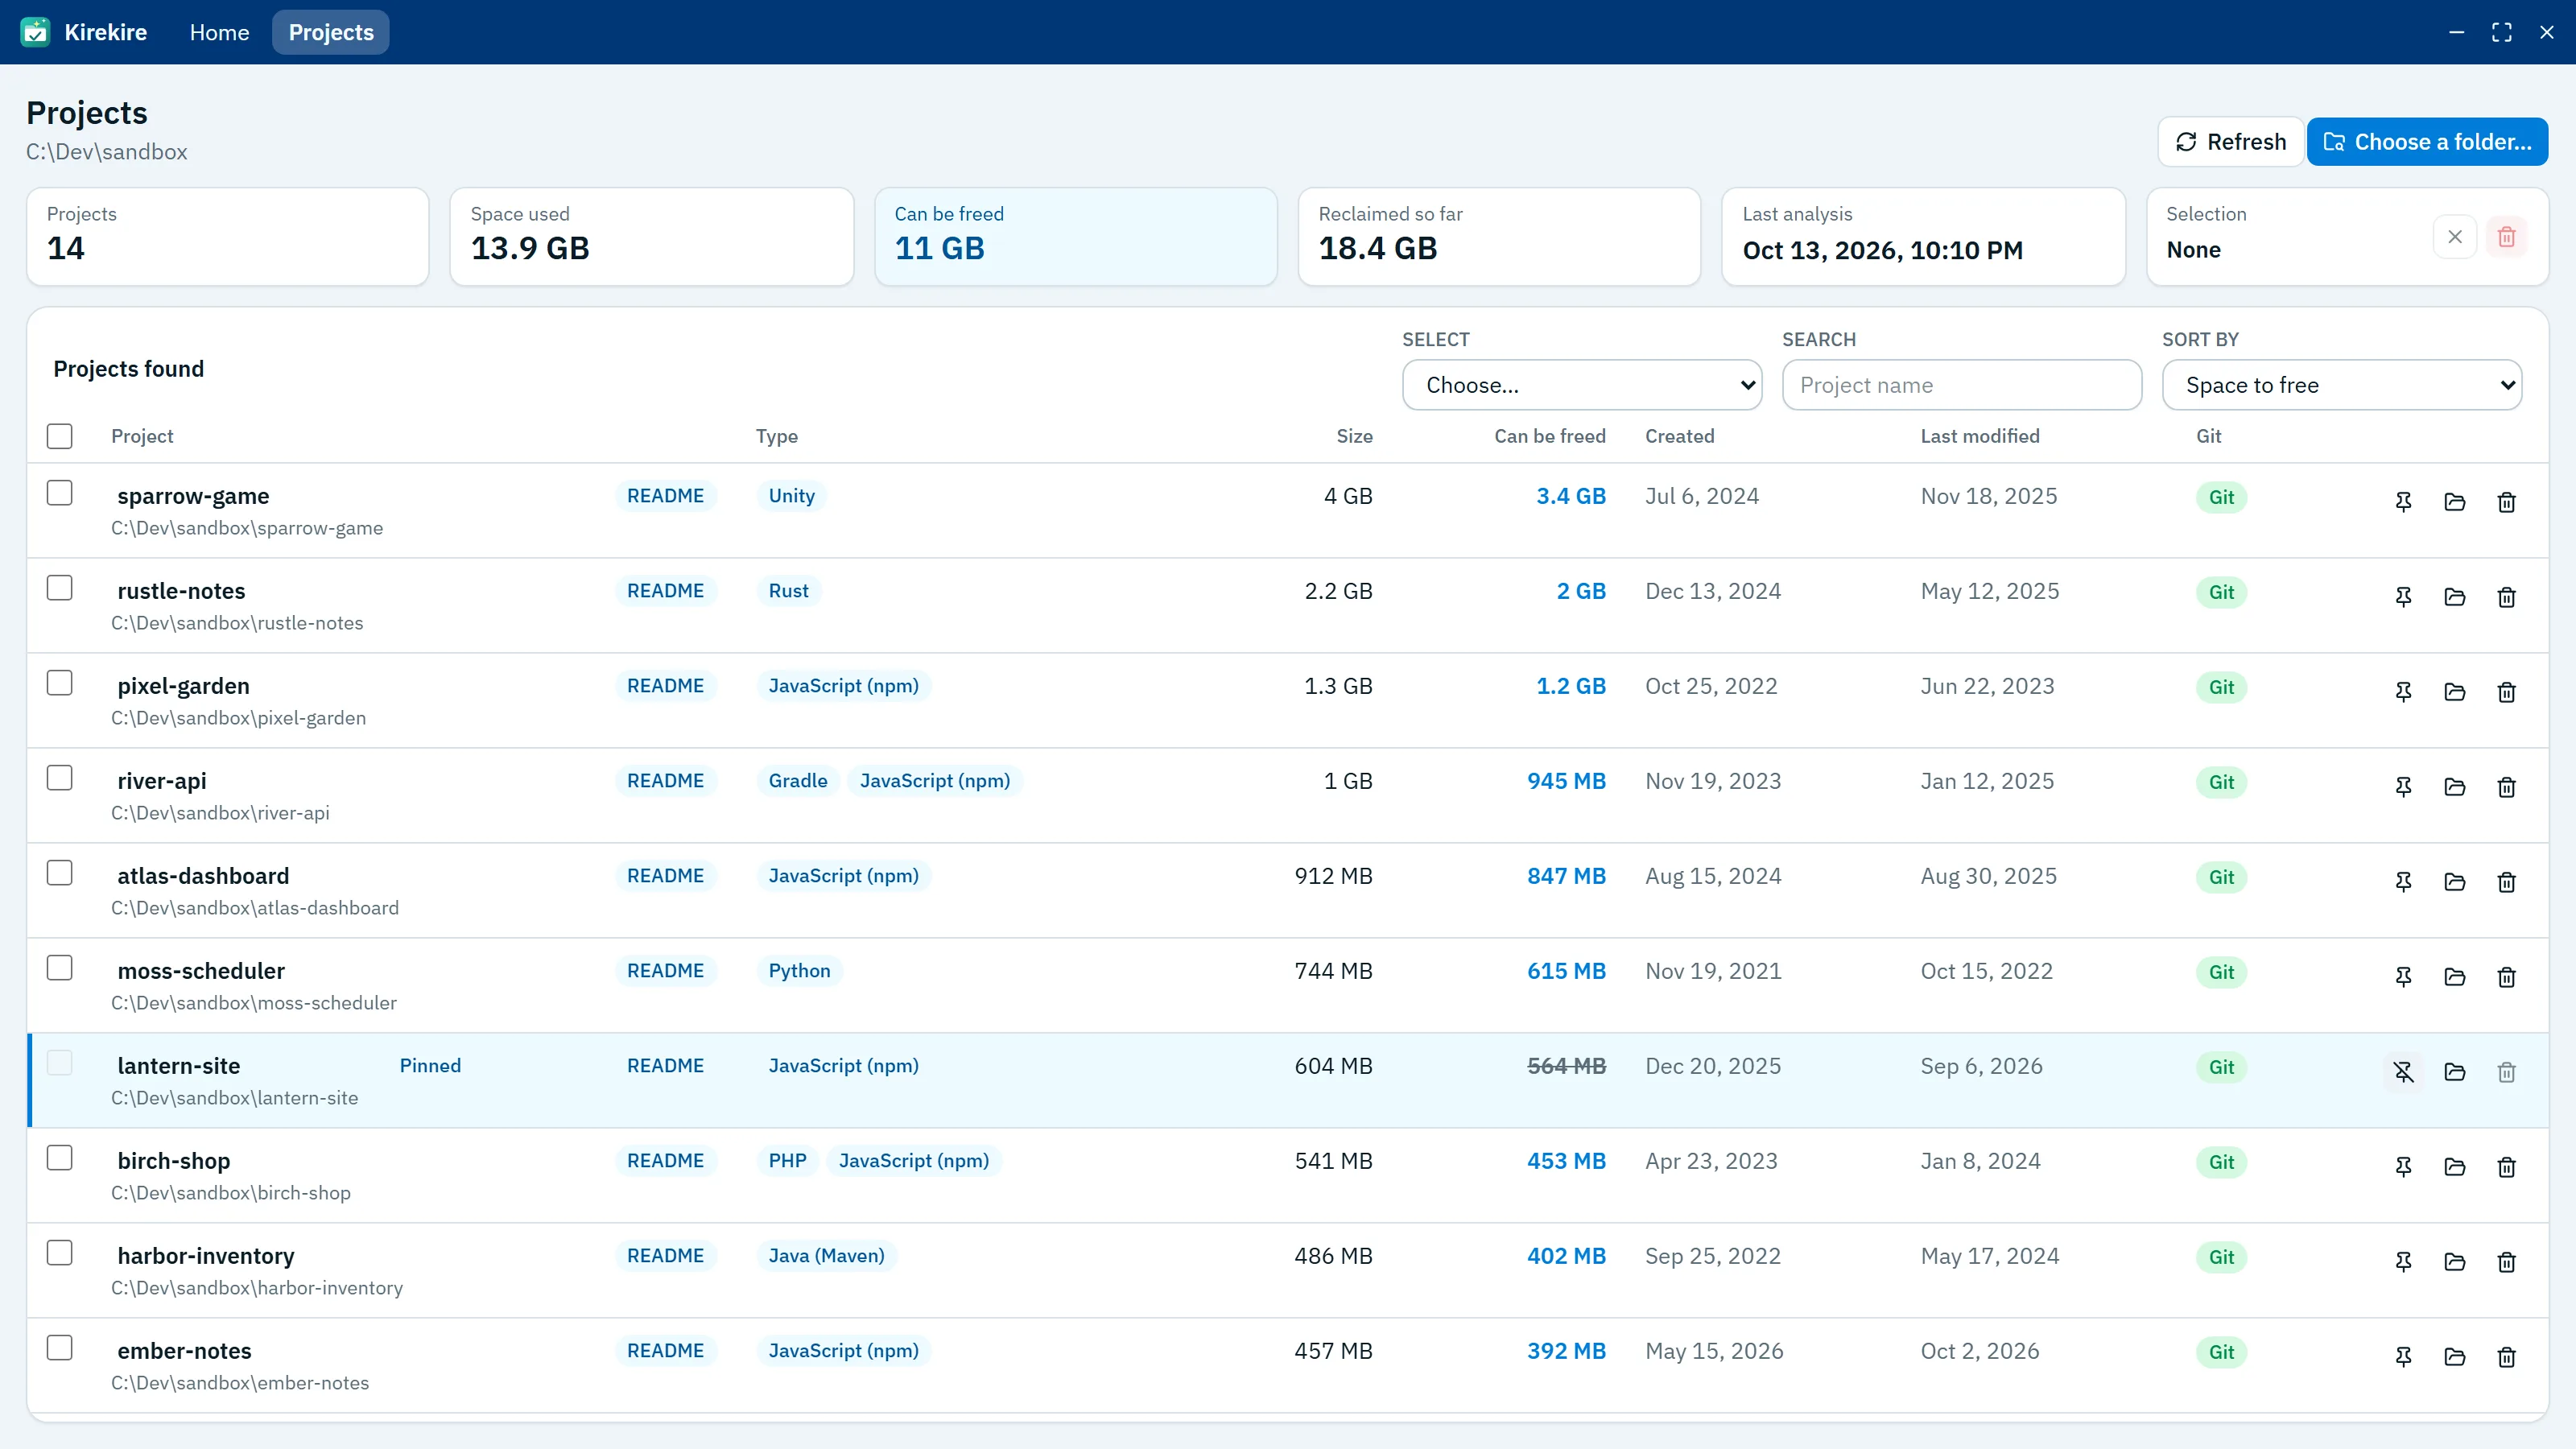Open README of birch-shop

[665, 1161]
